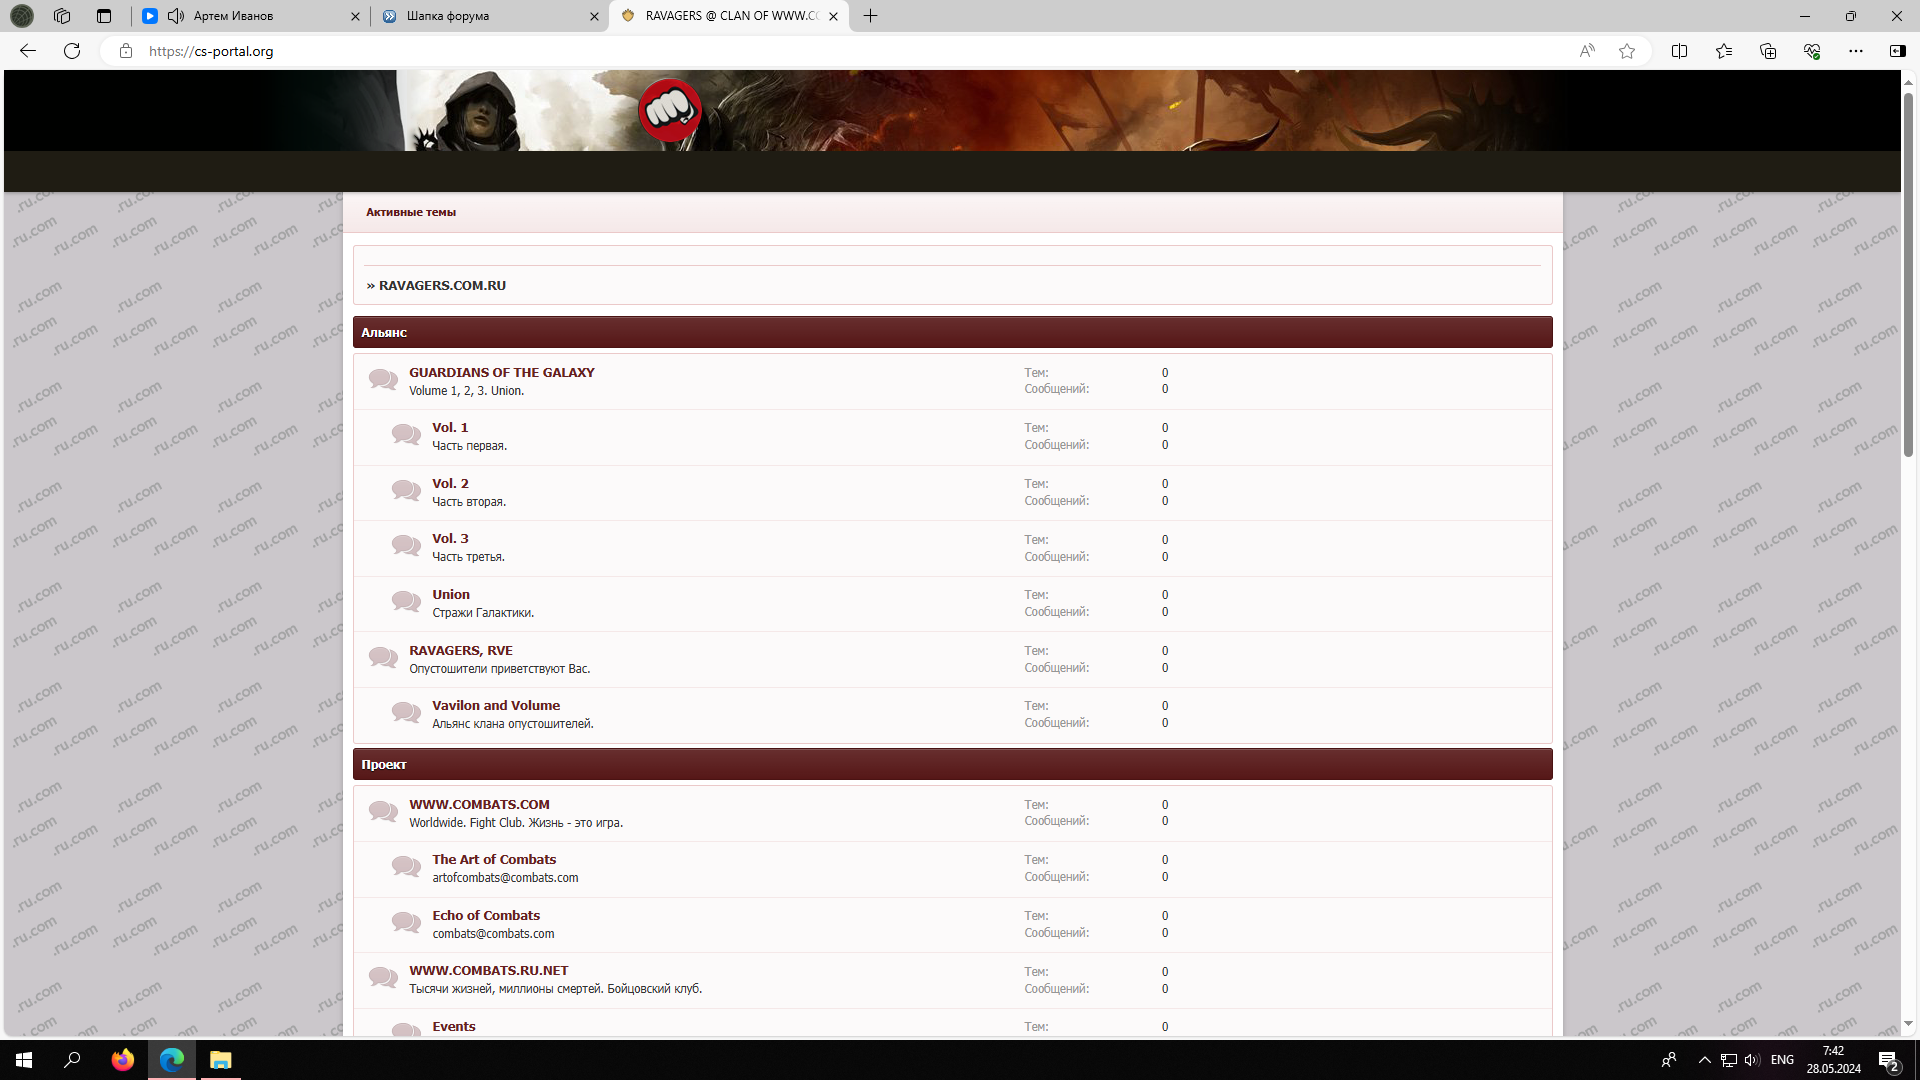Click forum icon beside RAVAGERS, RVE
Screen dimensions: 1920x1080
[x=383, y=657]
